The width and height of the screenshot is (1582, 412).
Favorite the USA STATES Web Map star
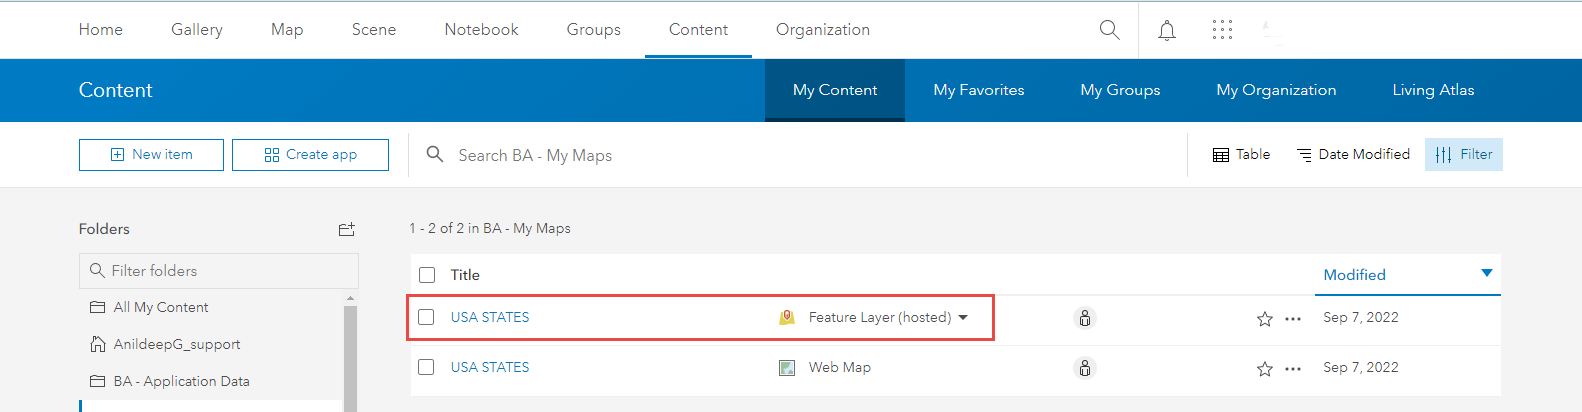(x=1265, y=369)
